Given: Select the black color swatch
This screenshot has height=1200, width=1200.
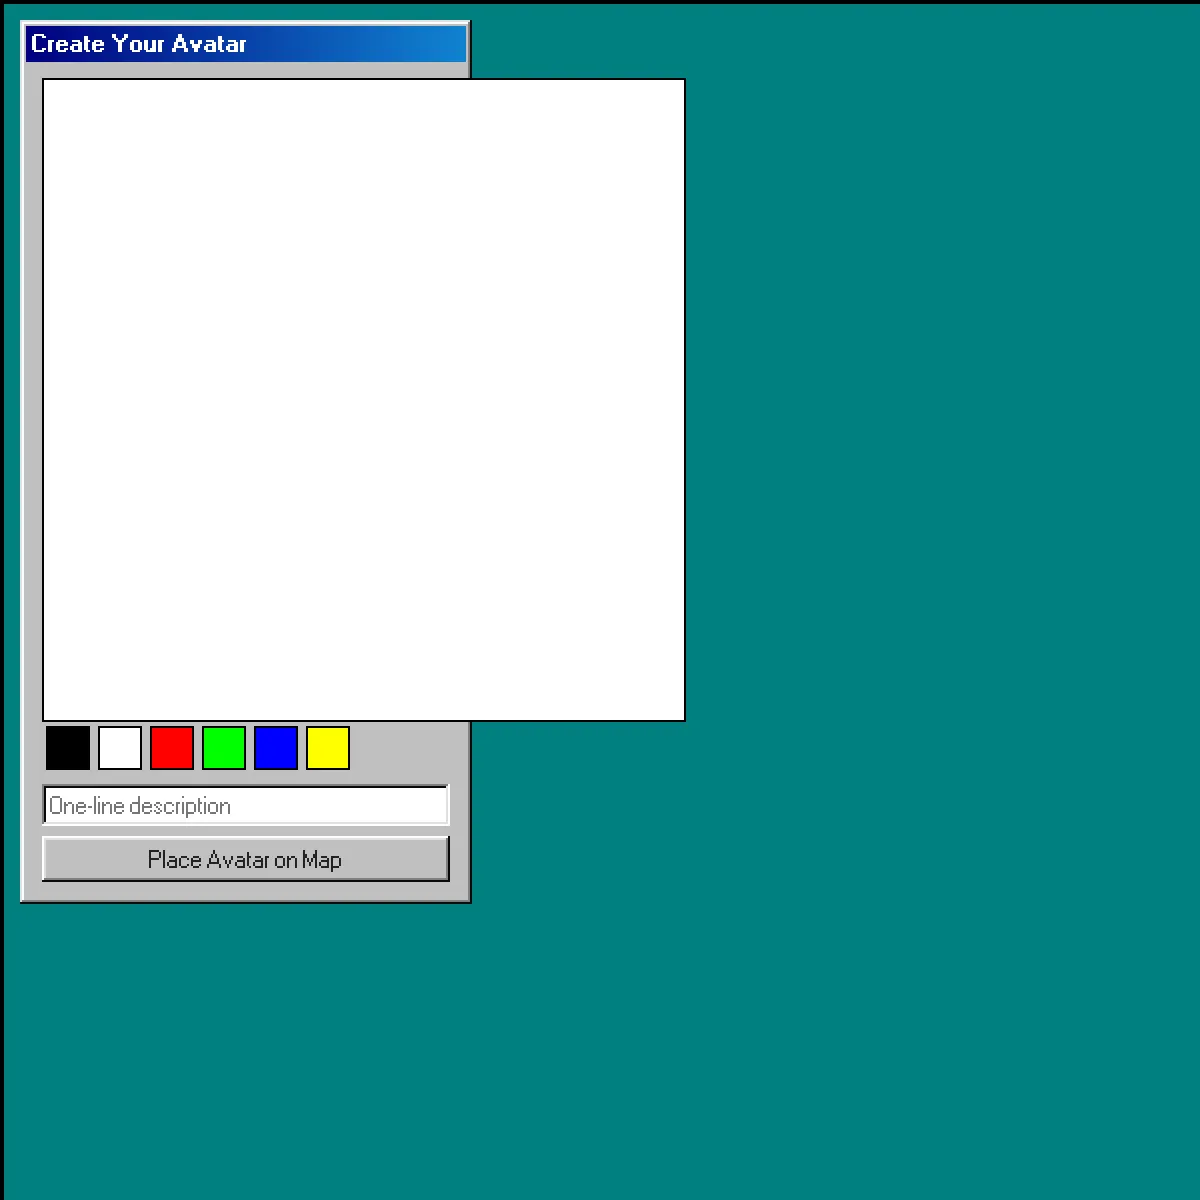Looking at the screenshot, I should click(68, 748).
